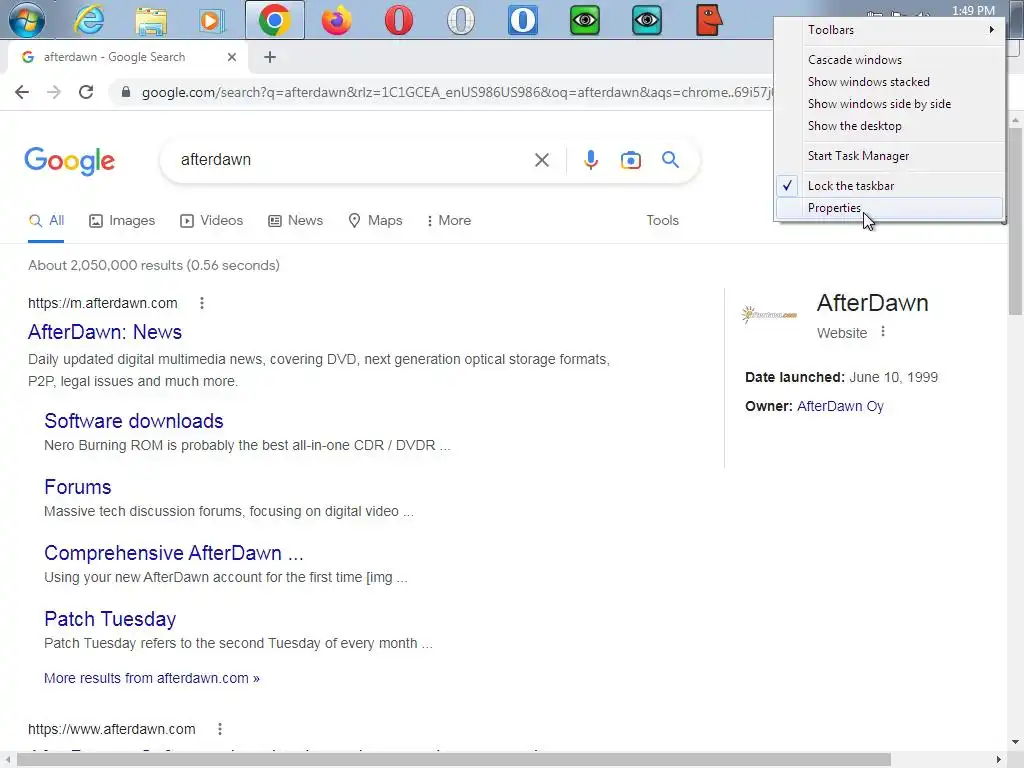Click the horizontal scrollbar right arrow
The image size is (1024, 768).
click(x=999, y=760)
